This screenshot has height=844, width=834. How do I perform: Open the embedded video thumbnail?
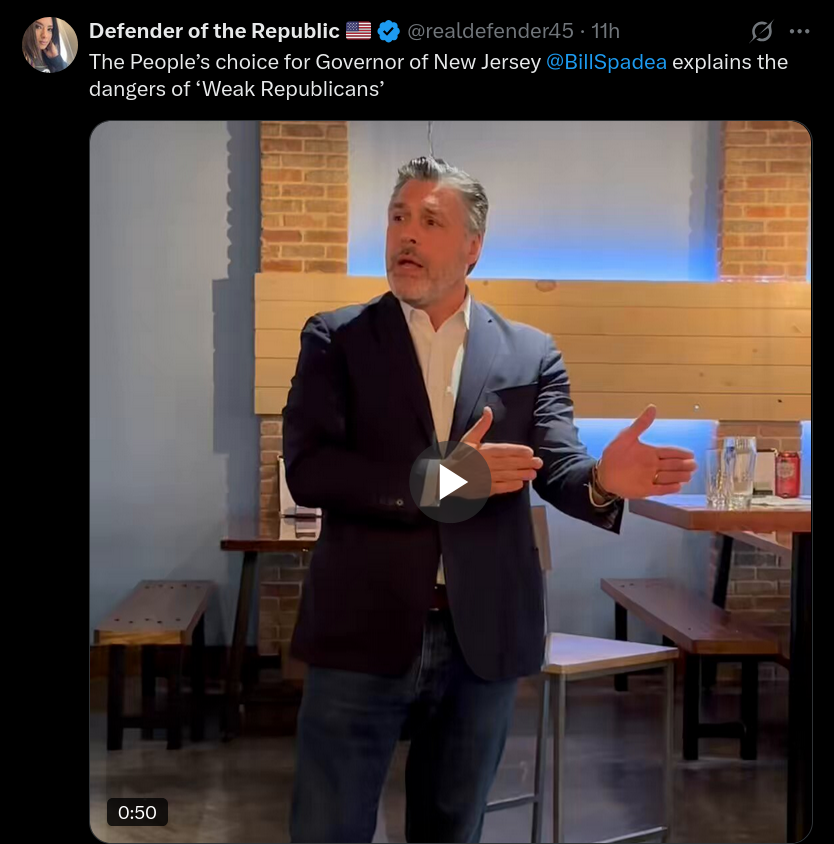click(450, 482)
